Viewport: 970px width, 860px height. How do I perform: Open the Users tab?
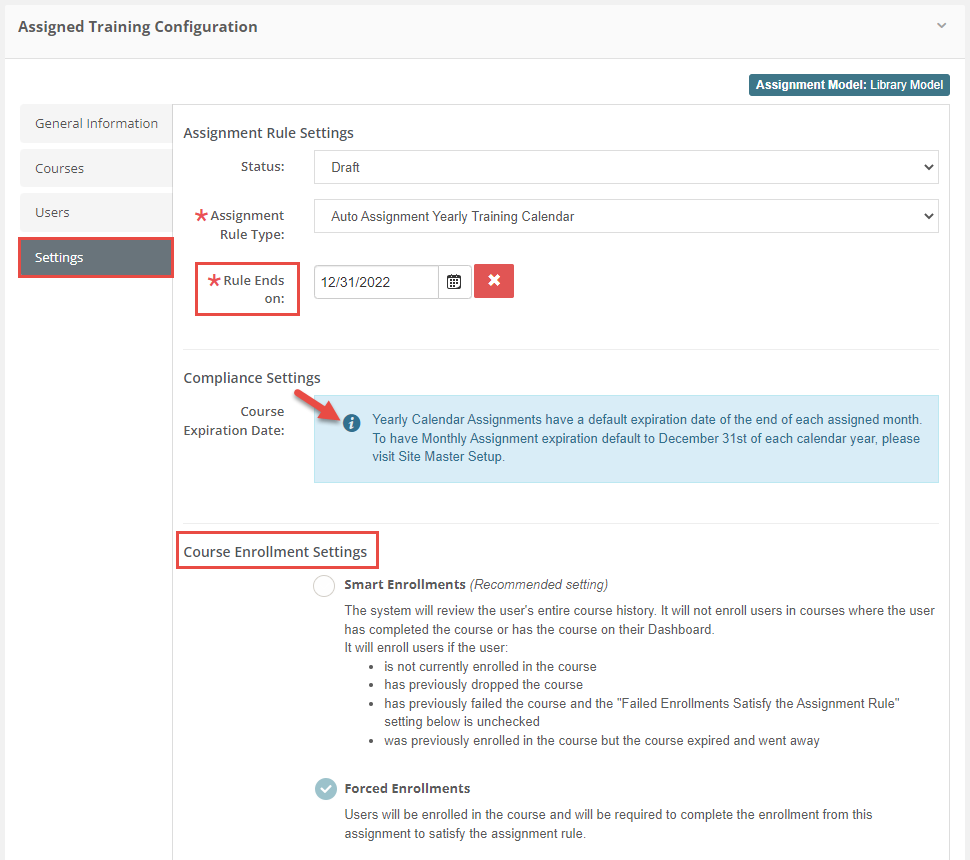click(x=95, y=212)
